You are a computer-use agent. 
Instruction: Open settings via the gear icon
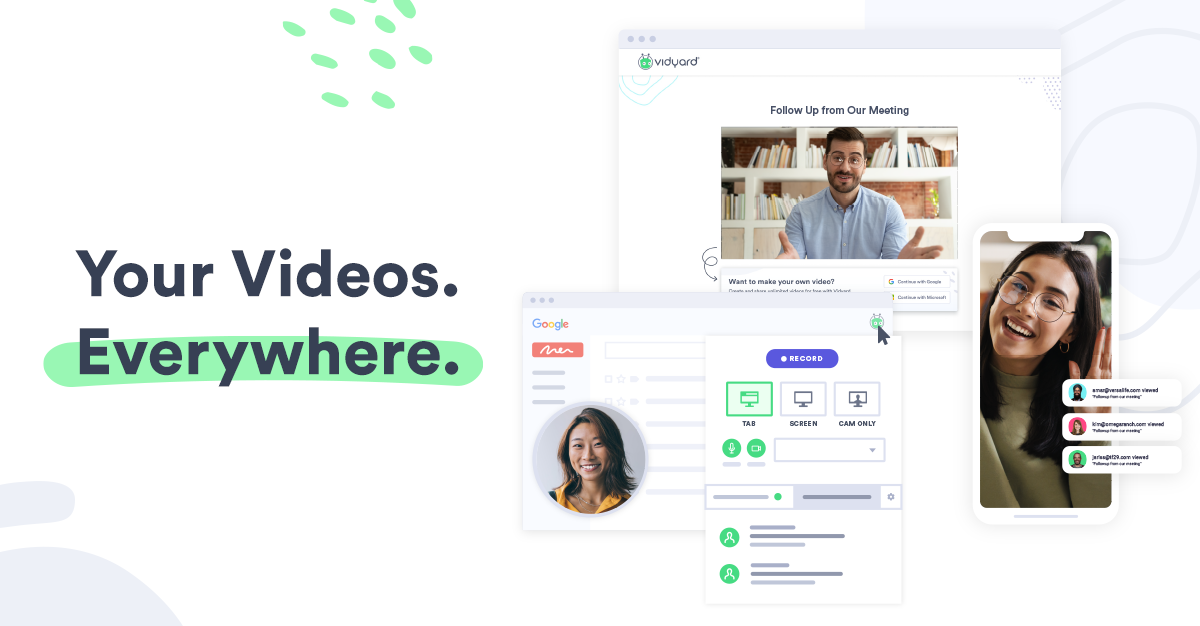click(890, 496)
